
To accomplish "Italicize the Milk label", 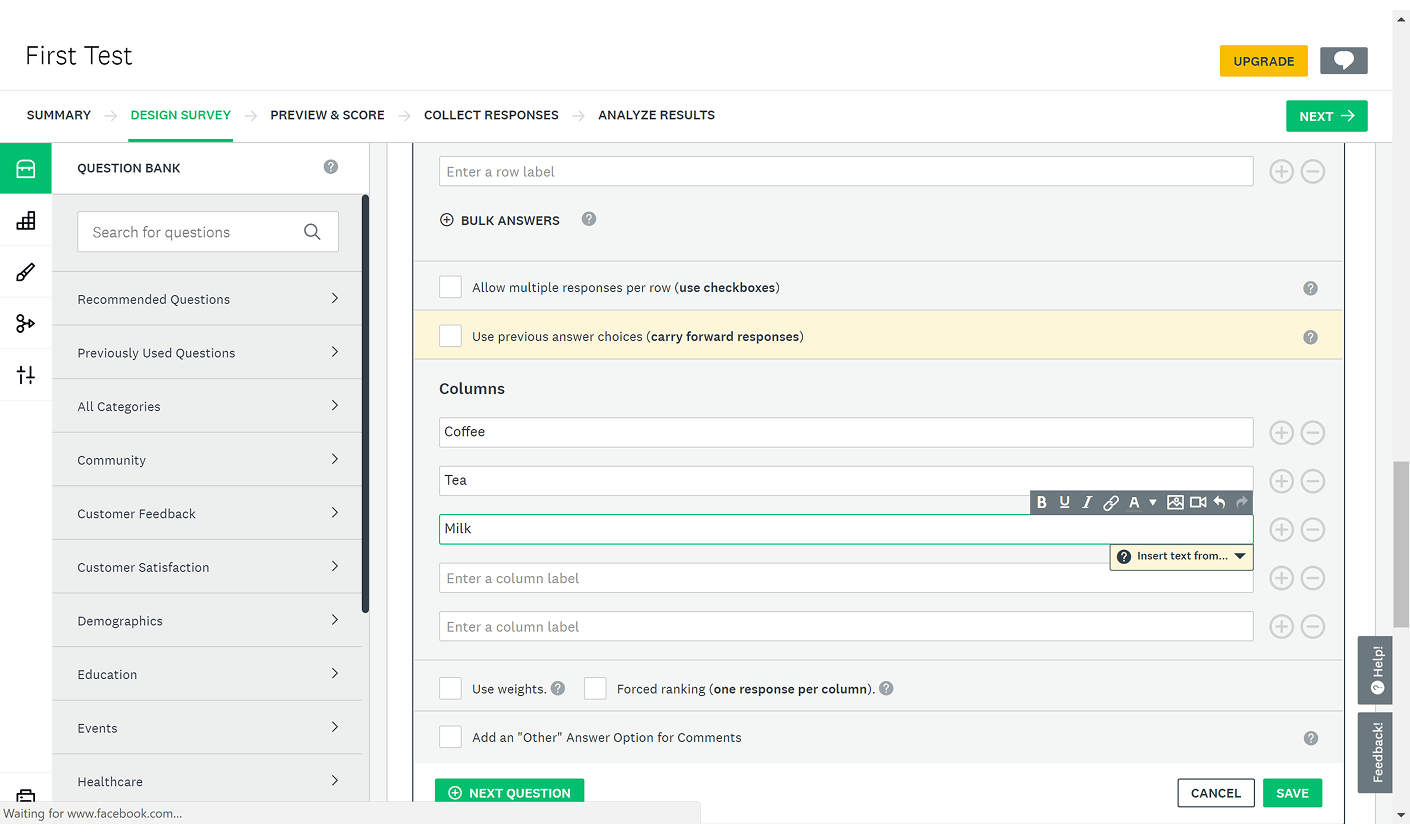I will pyautogui.click(x=1087, y=502).
